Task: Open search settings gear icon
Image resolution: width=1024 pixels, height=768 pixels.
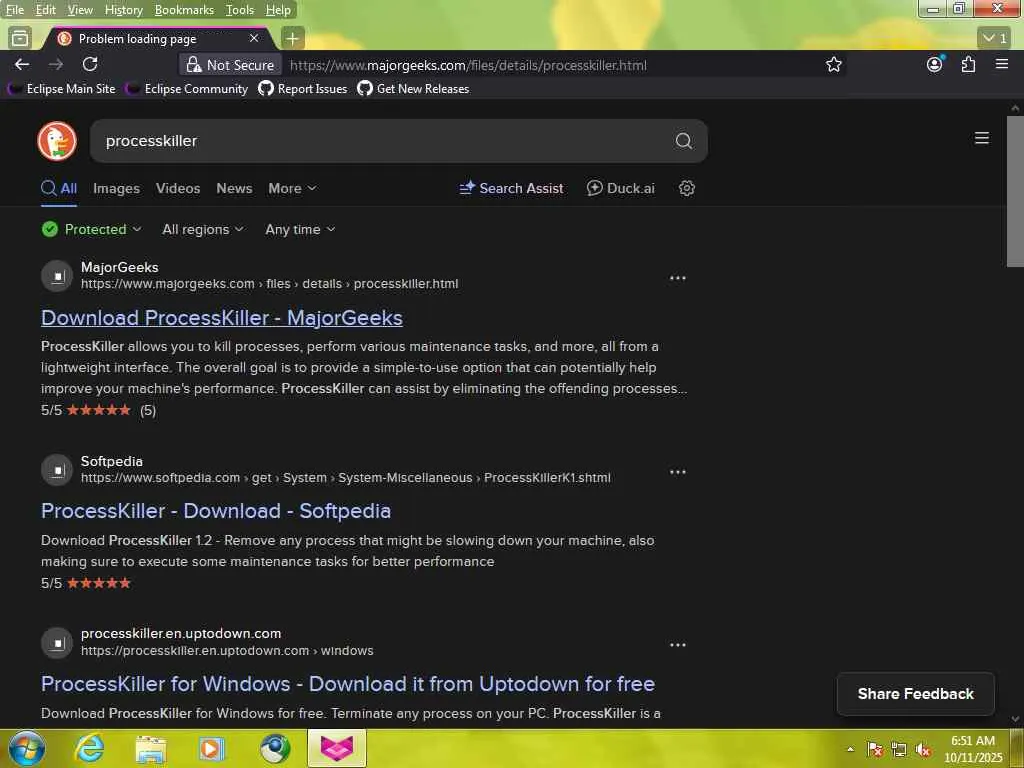Action: coord(686,188)
